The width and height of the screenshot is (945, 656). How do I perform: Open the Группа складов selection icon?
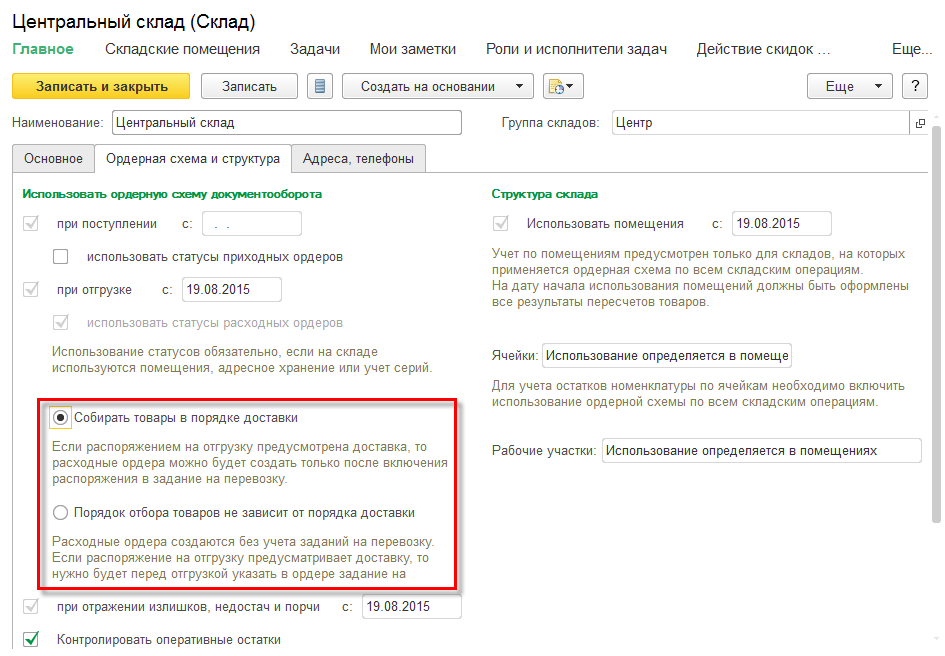[x=920, y=123]
